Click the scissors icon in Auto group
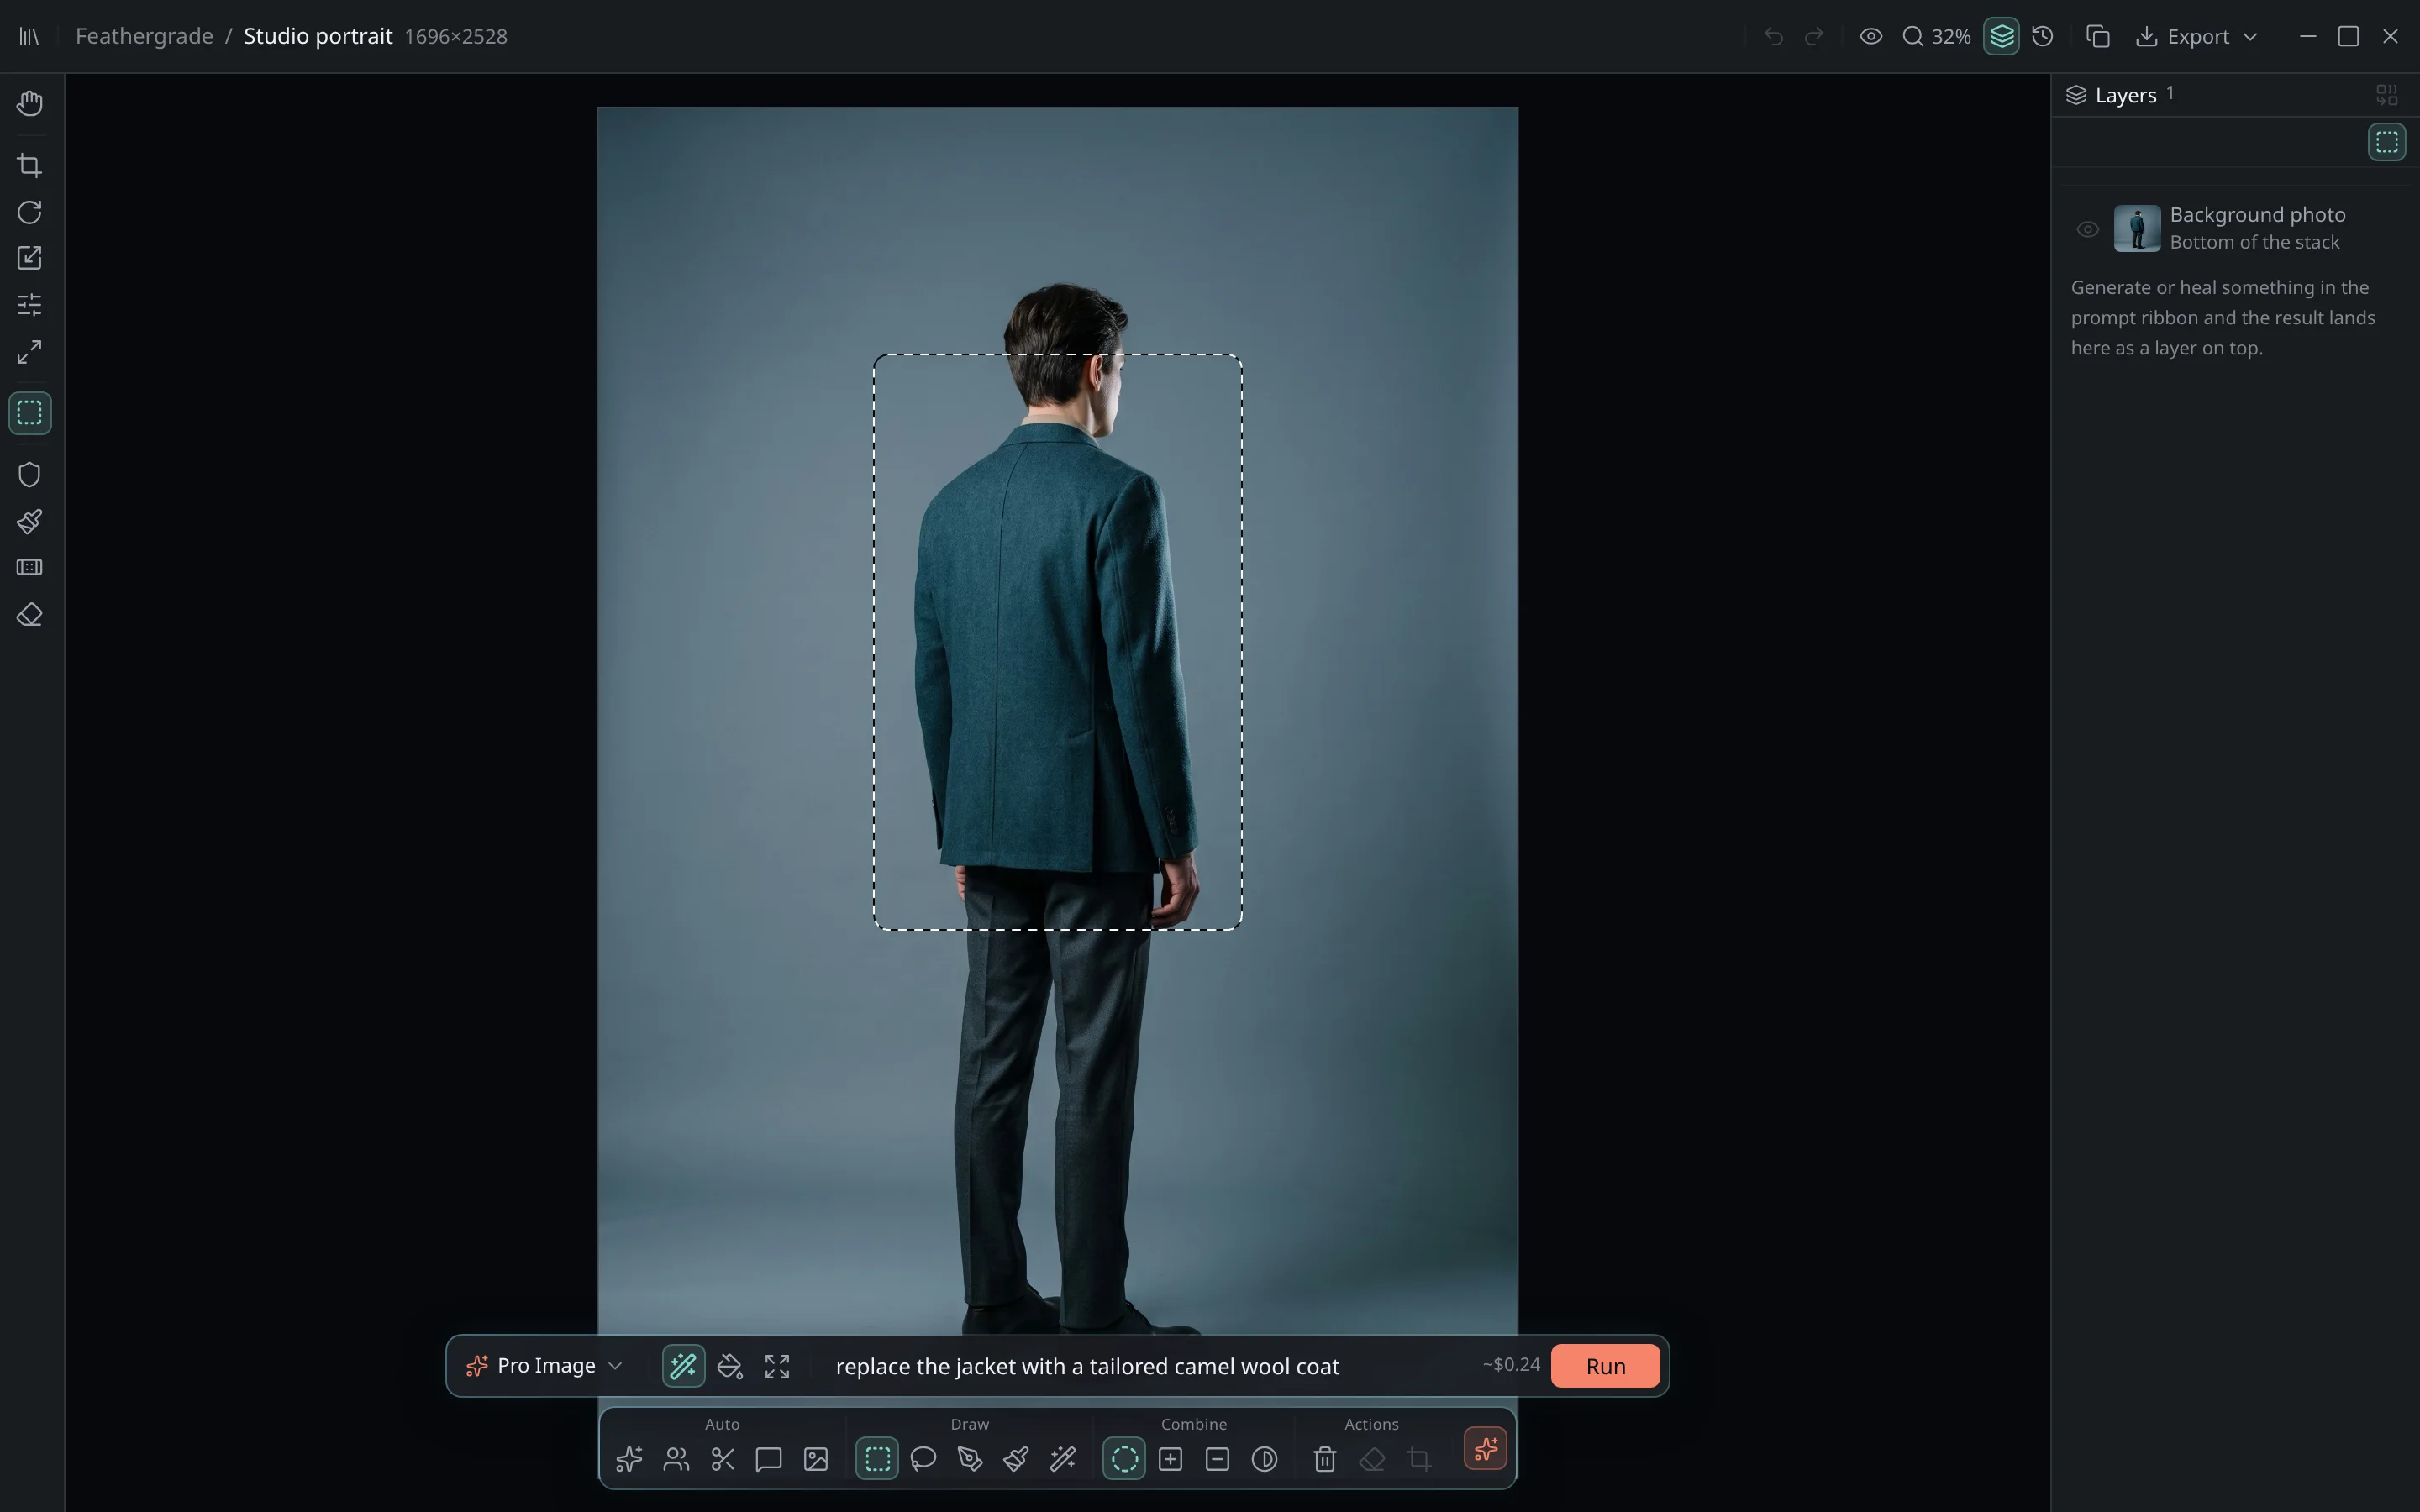This screenshot has width=2420, height=1512. click(x=723, y=1459)
